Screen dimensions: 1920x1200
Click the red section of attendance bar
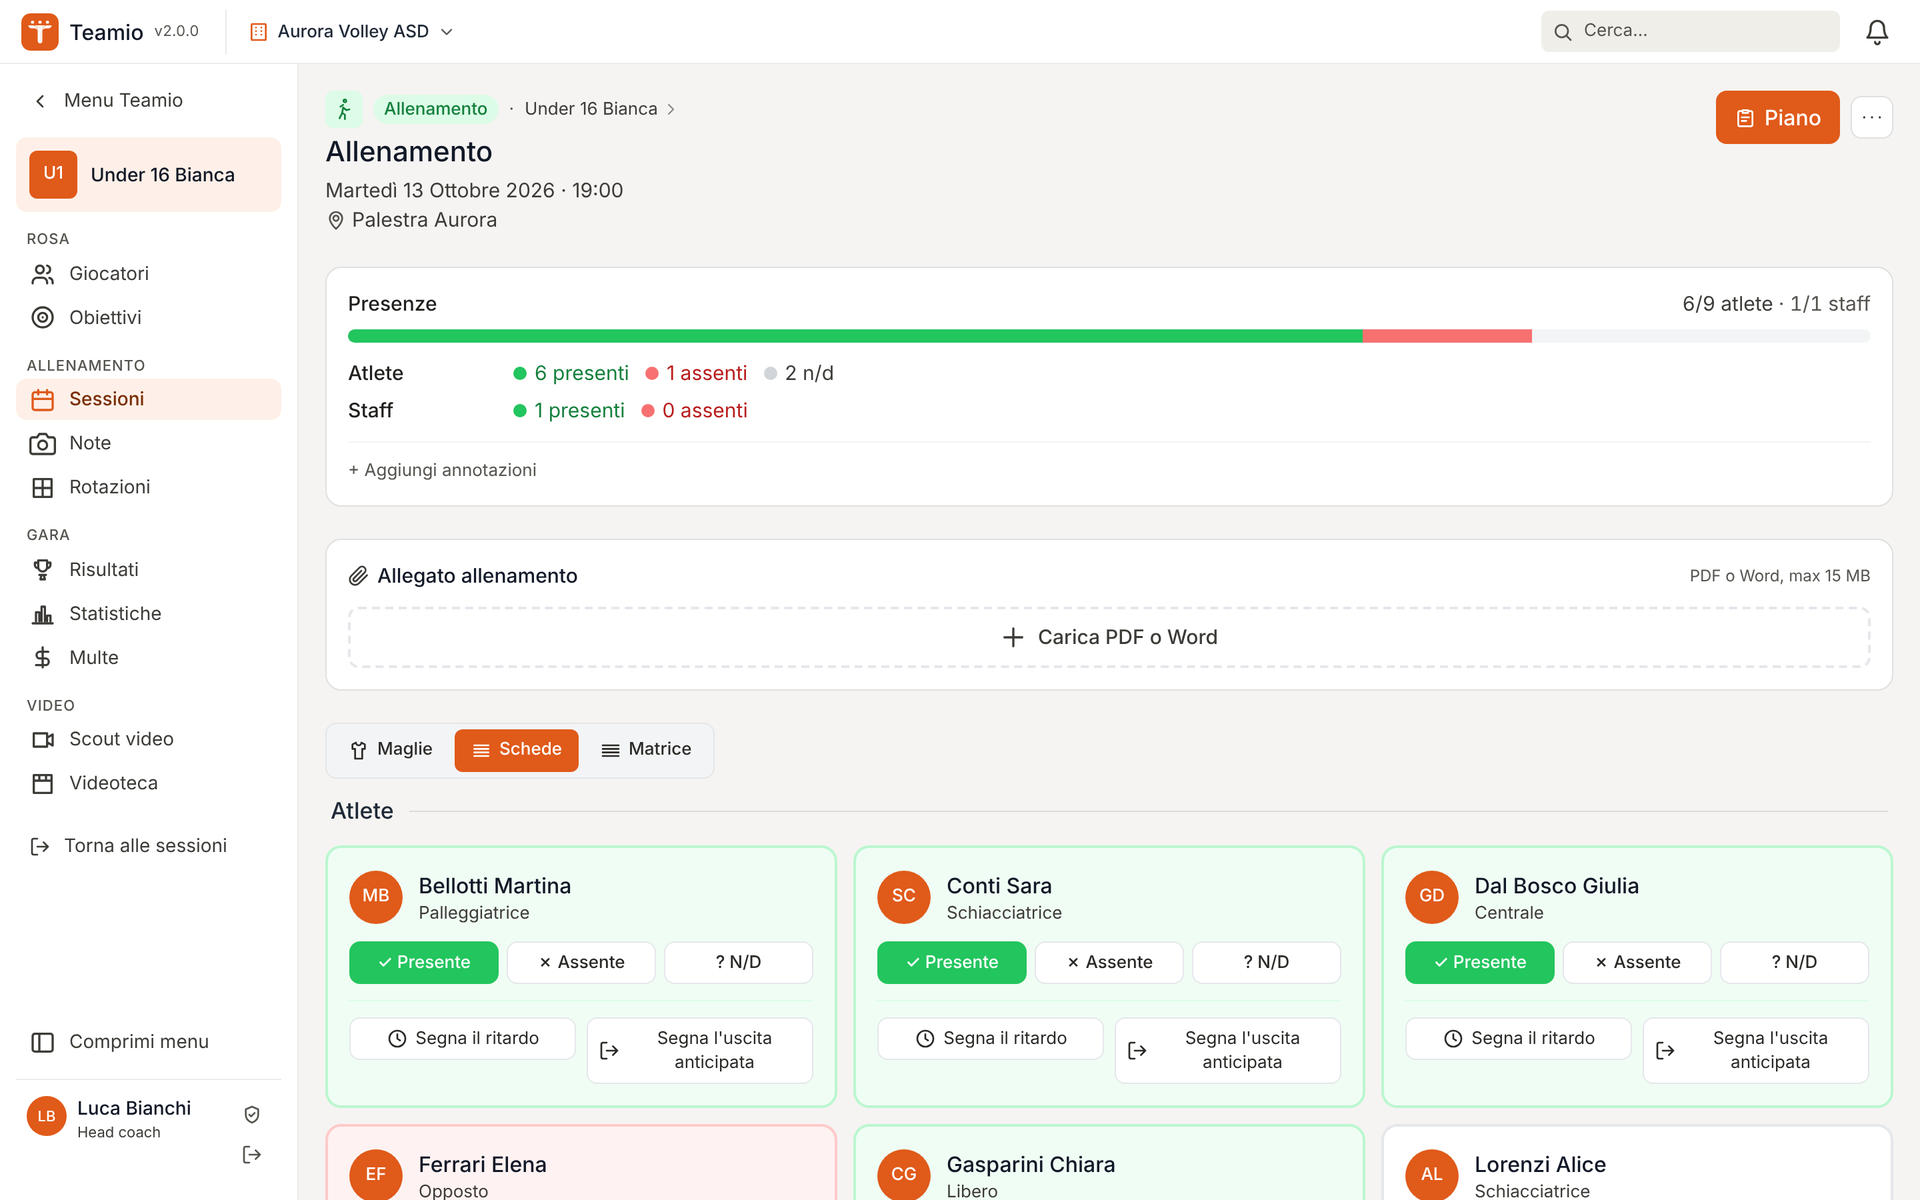[x=1447, y=336]
